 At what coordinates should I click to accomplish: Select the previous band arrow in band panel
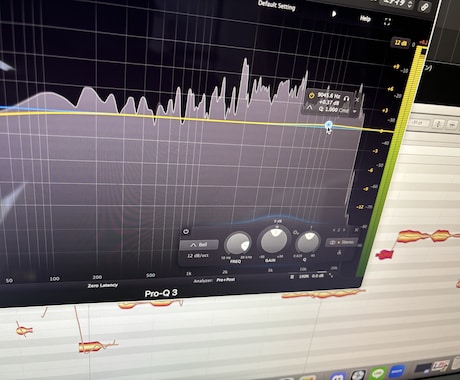pos(334,230)
